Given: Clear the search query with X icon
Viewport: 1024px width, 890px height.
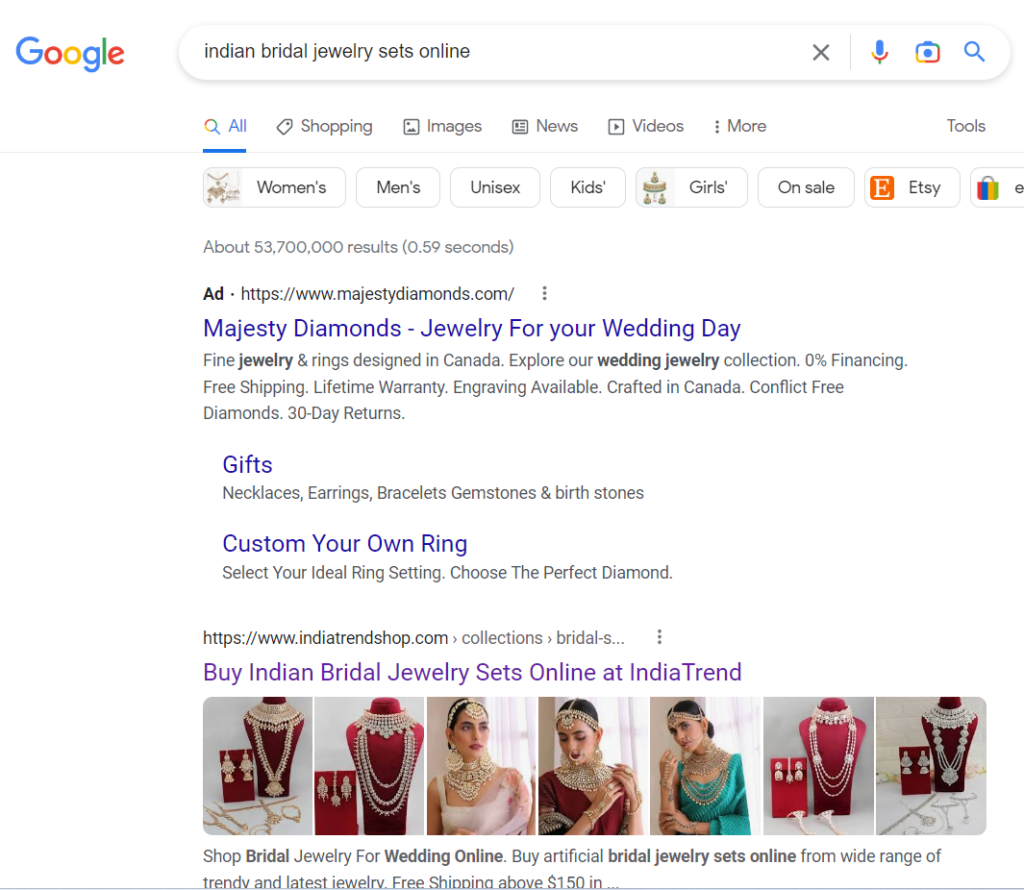Looking at the screenshot, I should click(x=821, y=52).
